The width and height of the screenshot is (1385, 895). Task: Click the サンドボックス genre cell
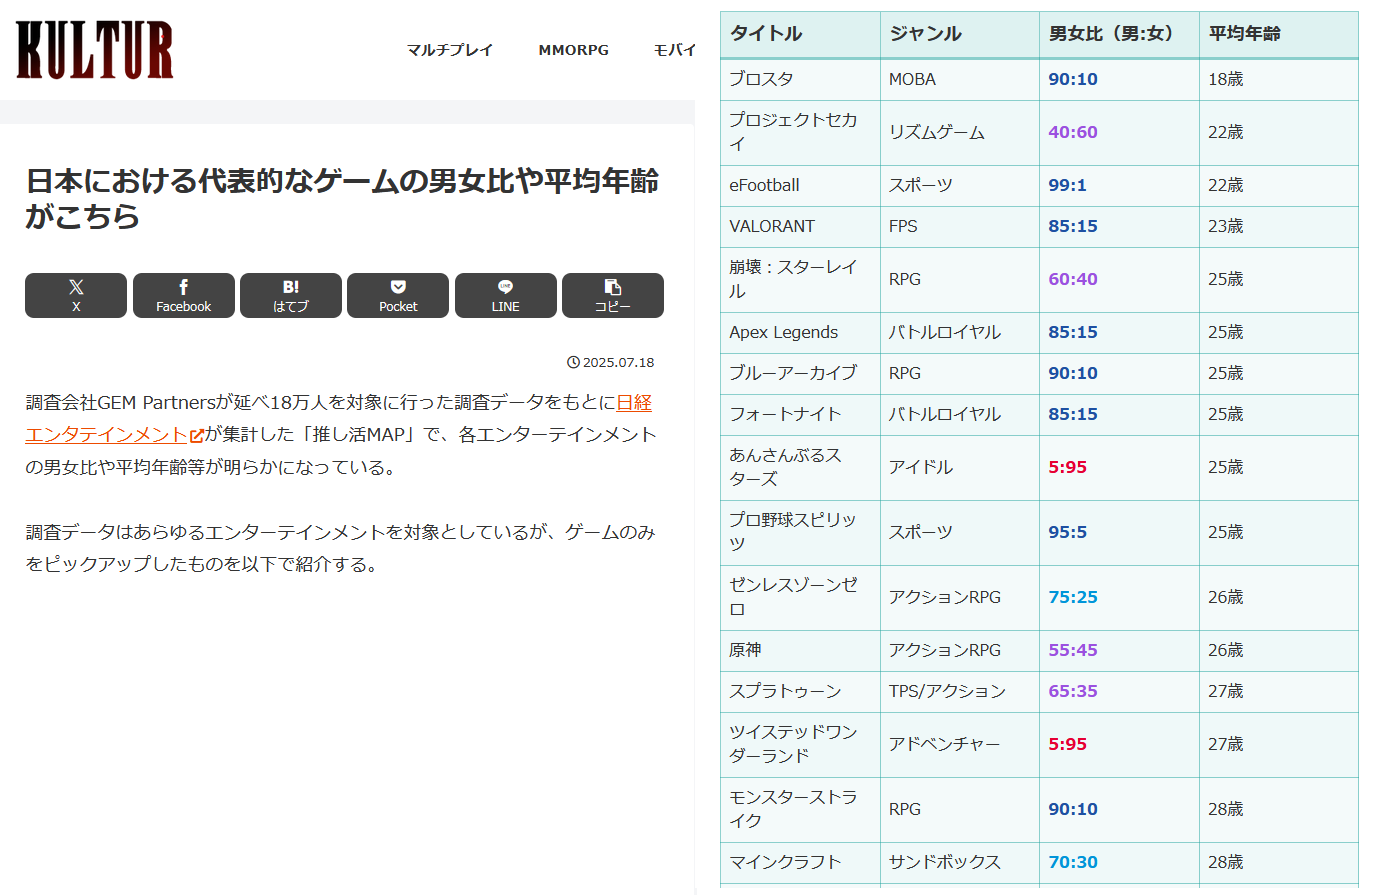tap(960, 862)
